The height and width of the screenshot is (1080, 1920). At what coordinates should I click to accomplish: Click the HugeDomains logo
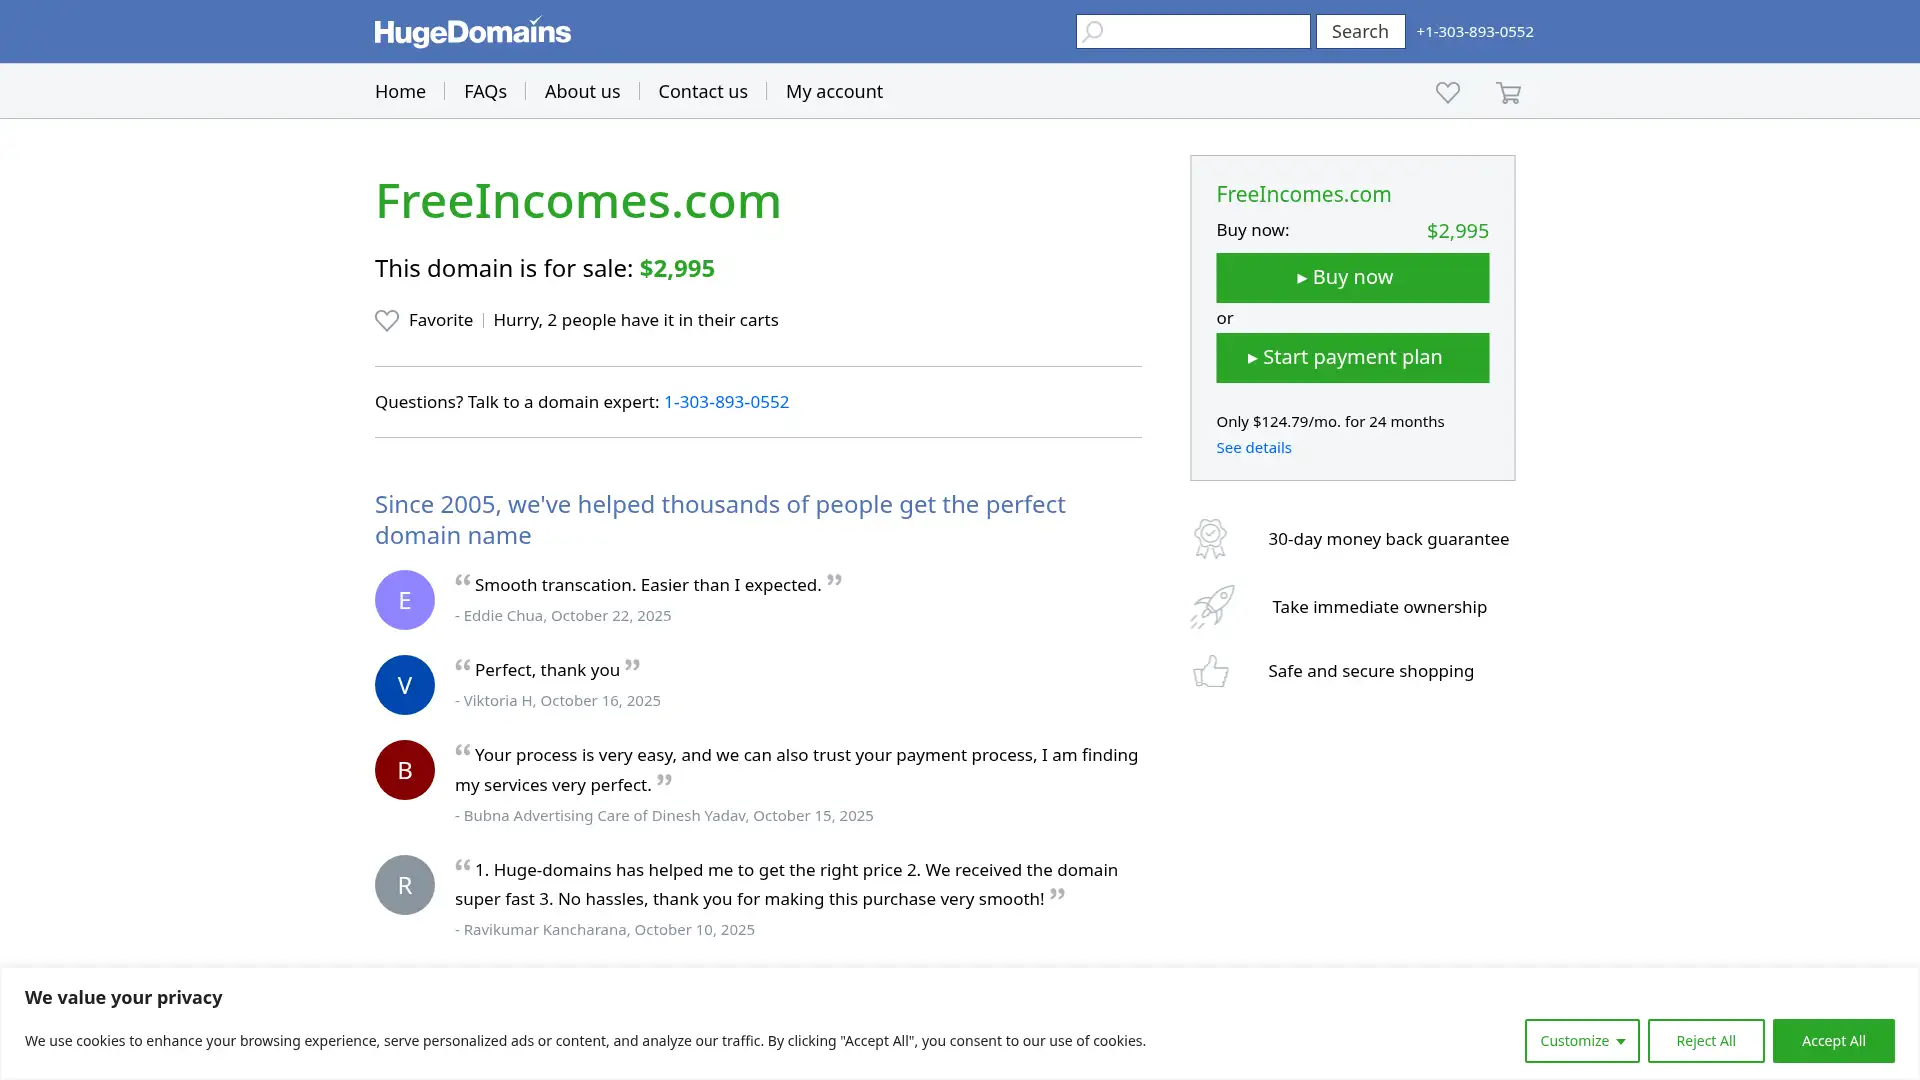(x=472, y=31)
